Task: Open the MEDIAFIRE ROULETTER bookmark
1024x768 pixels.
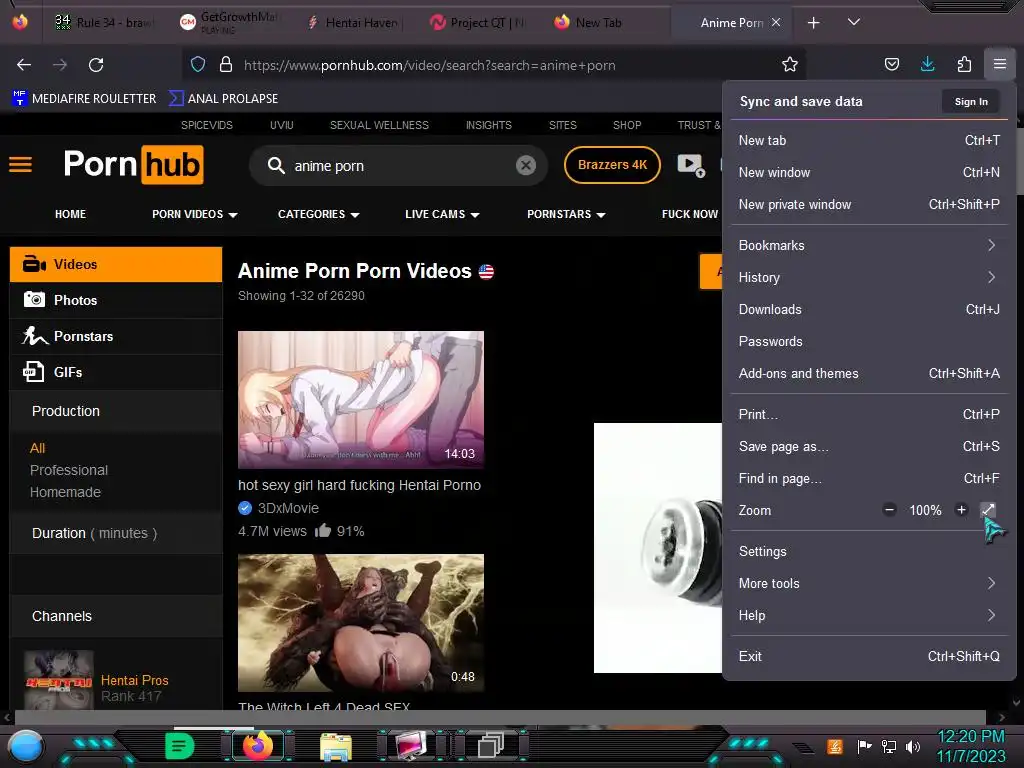Action: 84,99
